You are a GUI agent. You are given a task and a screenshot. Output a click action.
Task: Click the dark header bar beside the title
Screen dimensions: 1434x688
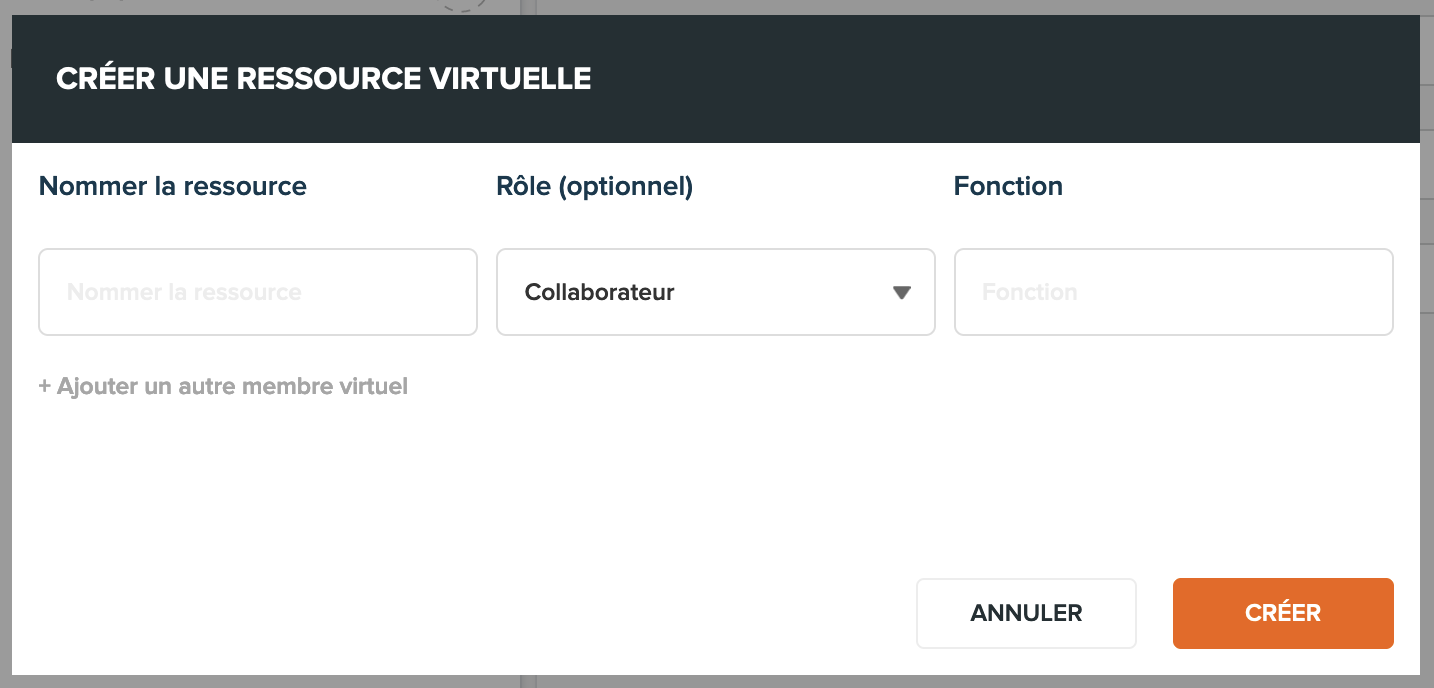pyautogui.click(x=1000, y=79)
